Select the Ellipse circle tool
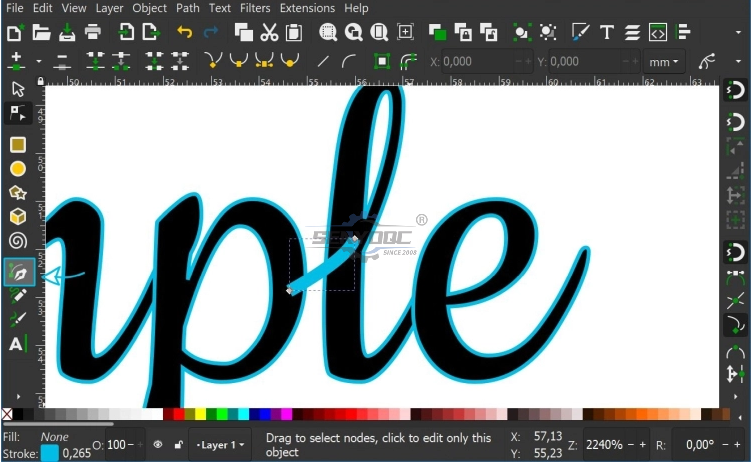This screenshot has height=462, width=752. [x=18, y=168]
